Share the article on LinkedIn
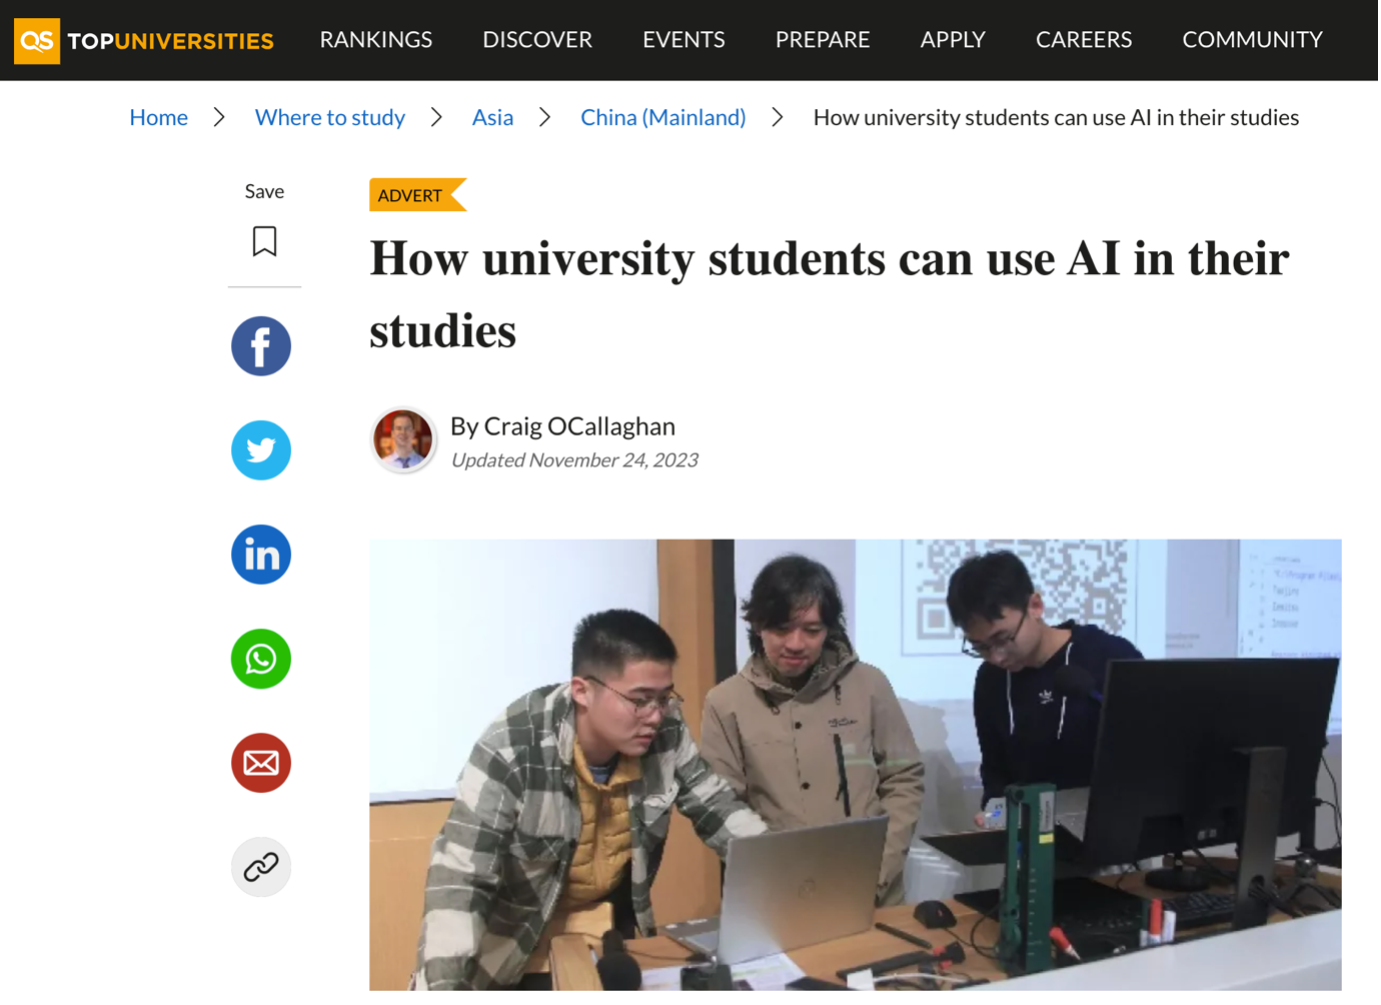1381x1005 pixels. (x=261, y=555)
